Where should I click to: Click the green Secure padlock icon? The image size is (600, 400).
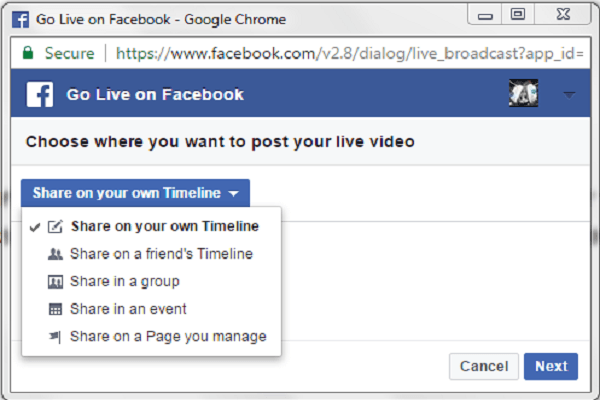[28, 53]
